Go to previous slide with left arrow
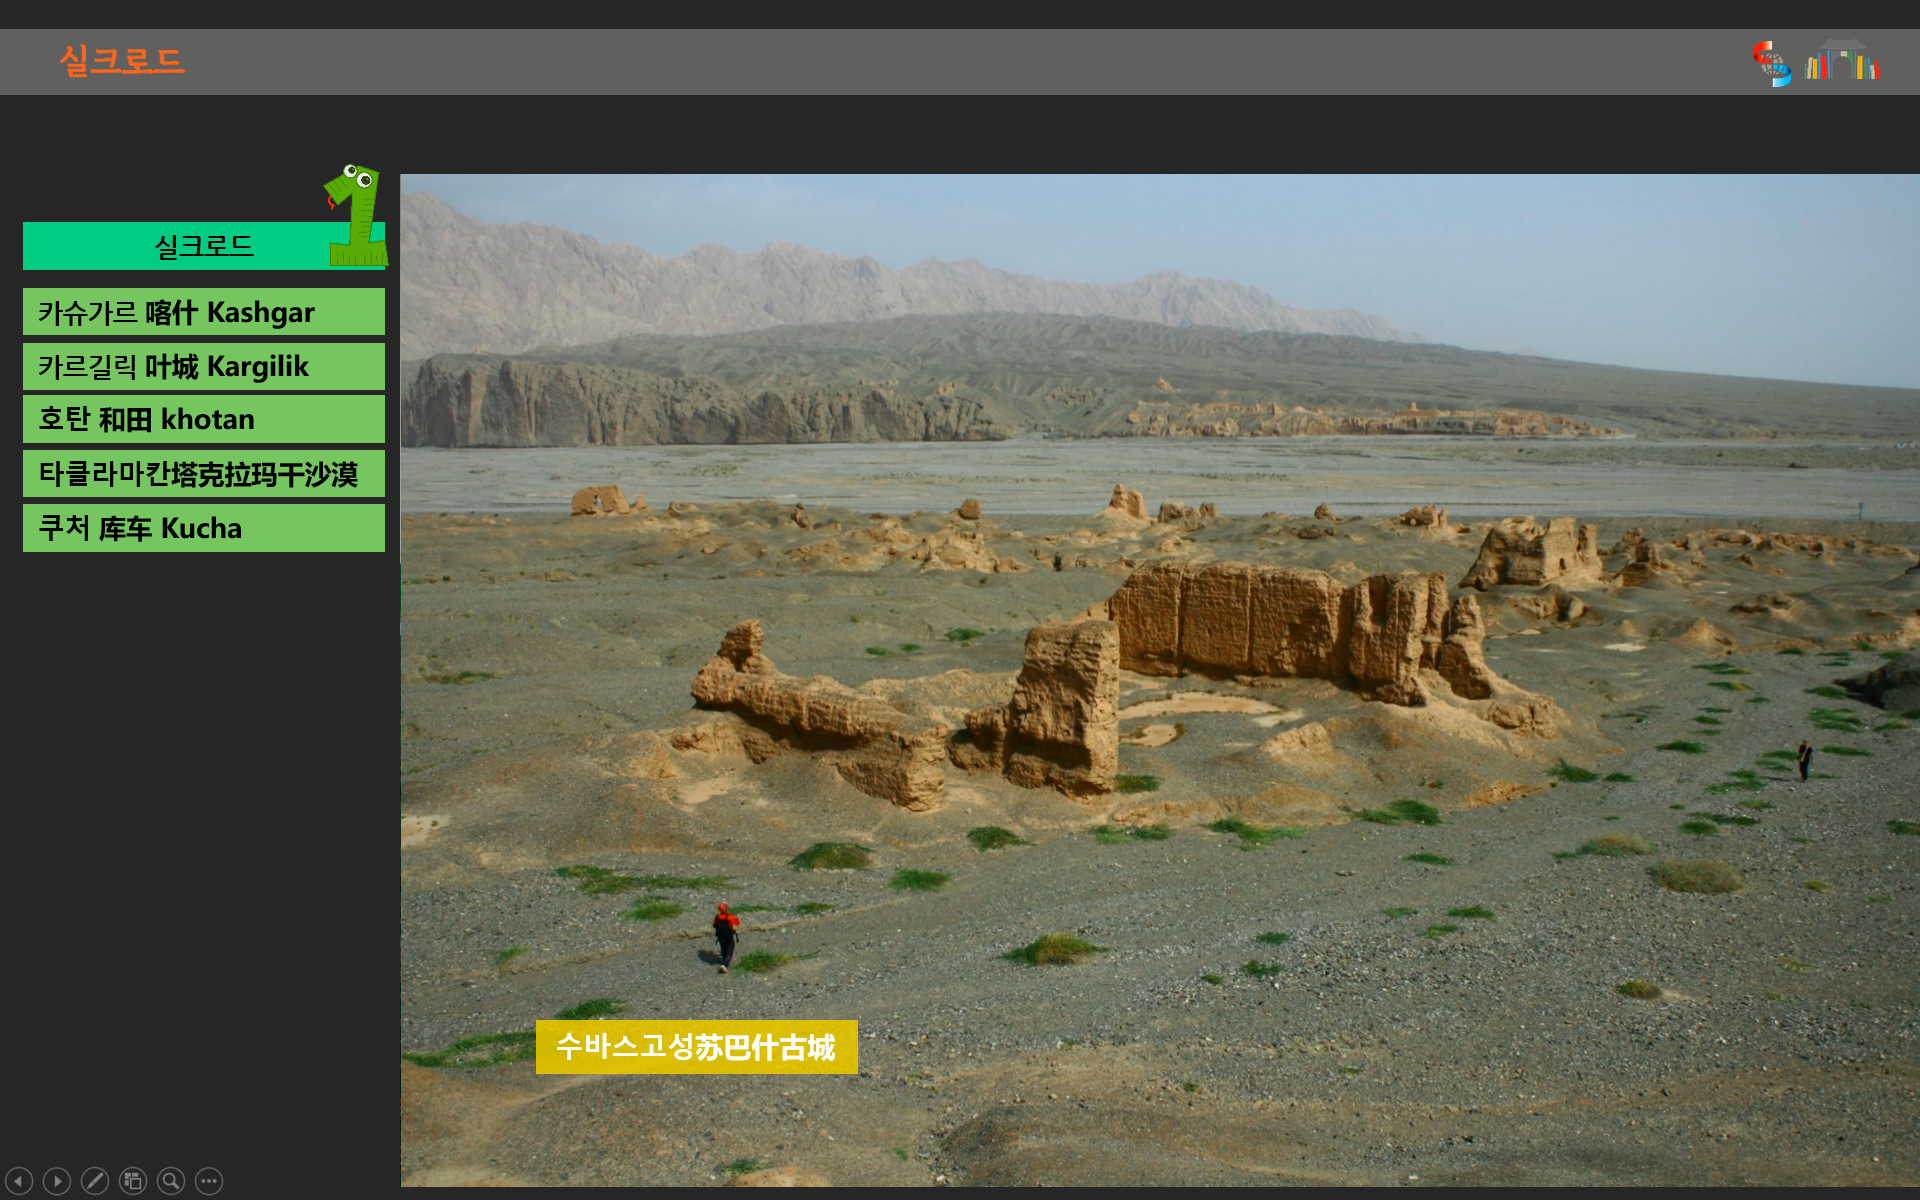Viewport: 1920px width, 1200px height. click(x=19, y=1181)
